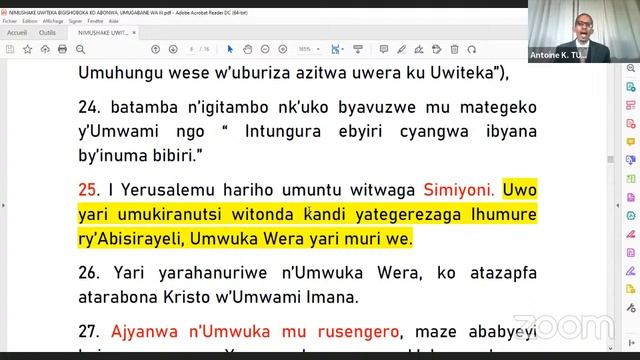Viewport: 640px width, 360px height.
Task: Open Combine Files tool in right pane
Action: click(x=631, y=160)
